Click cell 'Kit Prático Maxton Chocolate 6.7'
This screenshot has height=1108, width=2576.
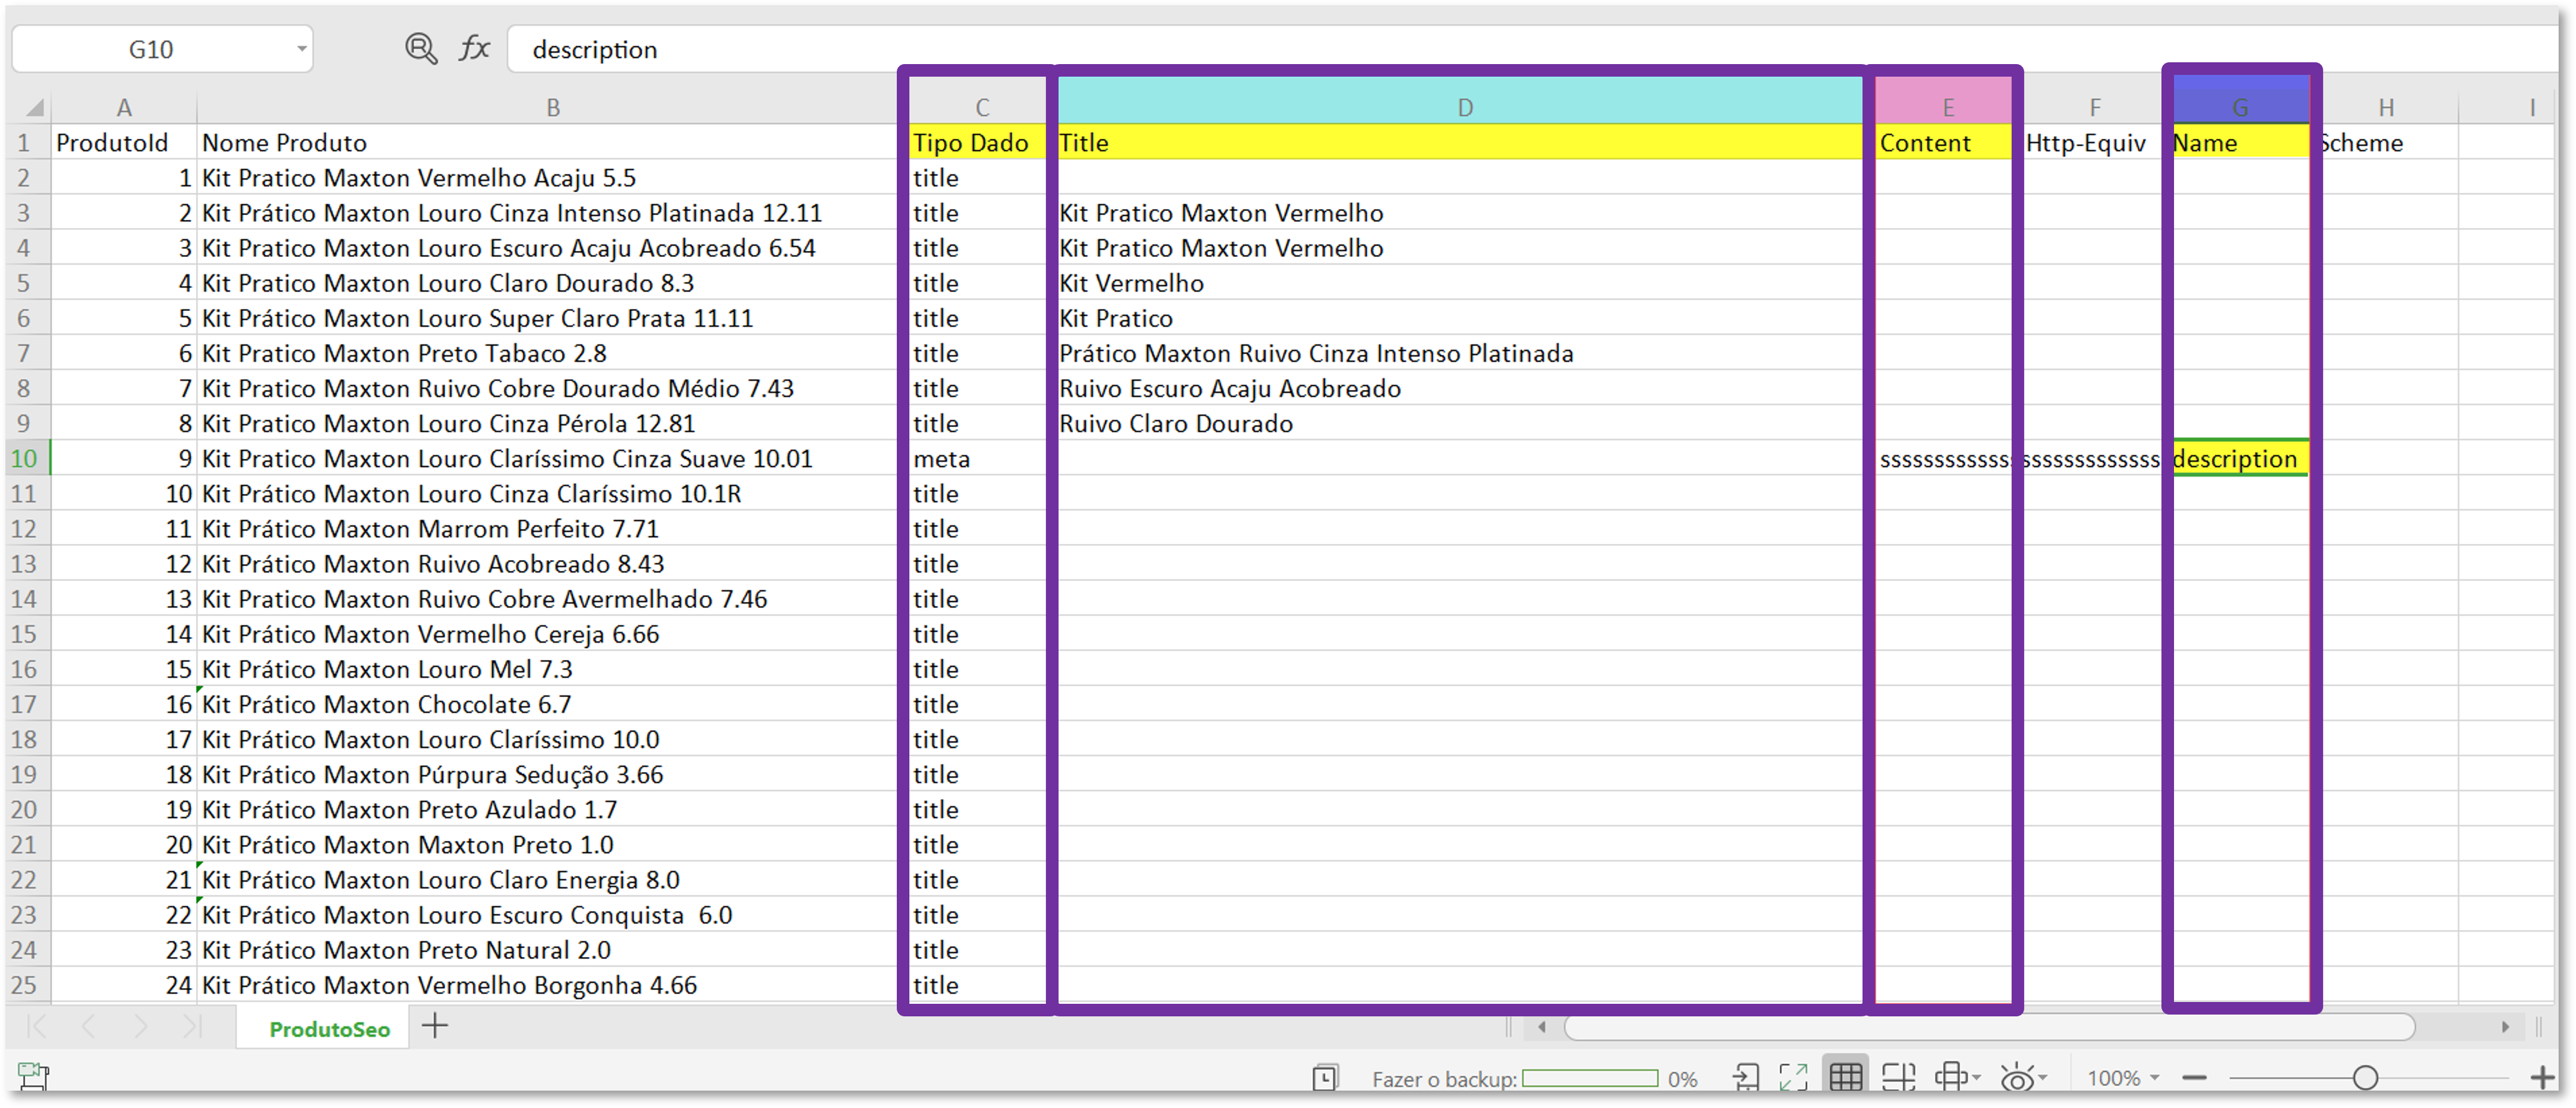[x=548, y=704]
